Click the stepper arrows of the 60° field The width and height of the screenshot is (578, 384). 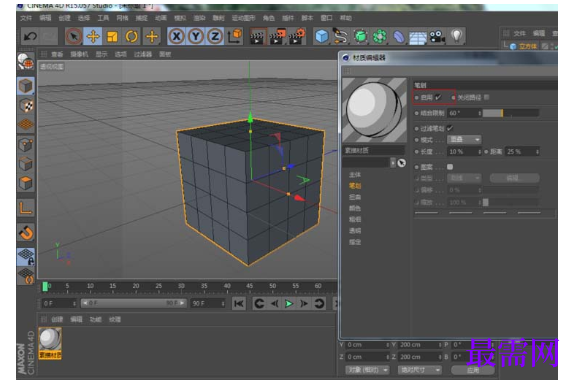480,113
